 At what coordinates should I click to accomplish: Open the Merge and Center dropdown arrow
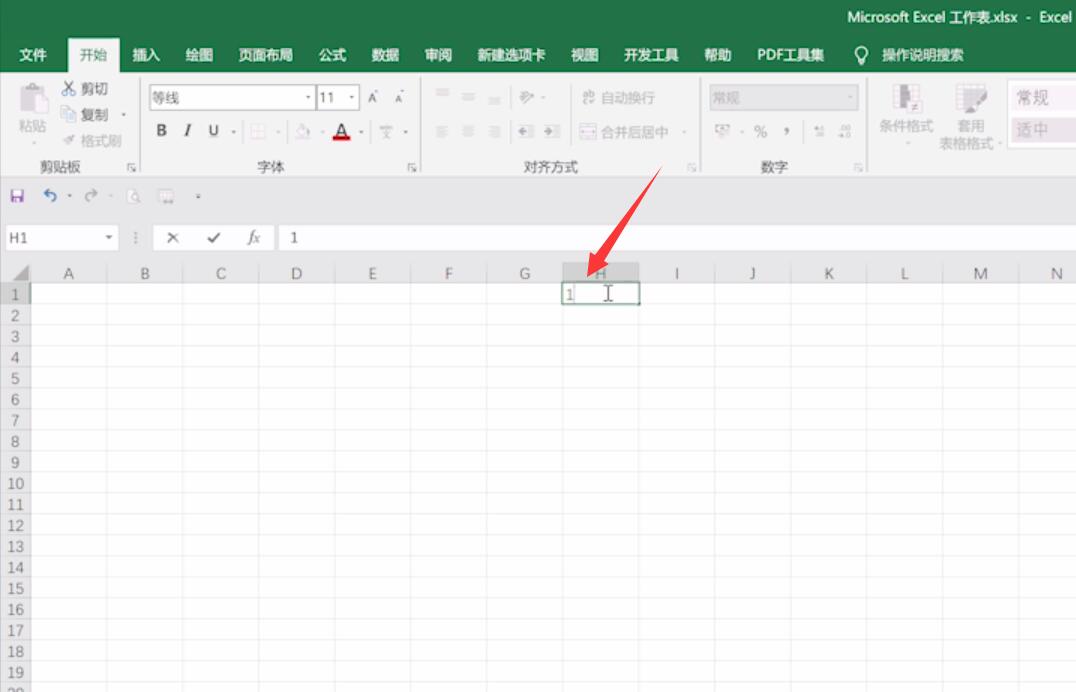[x=684, y=132]
